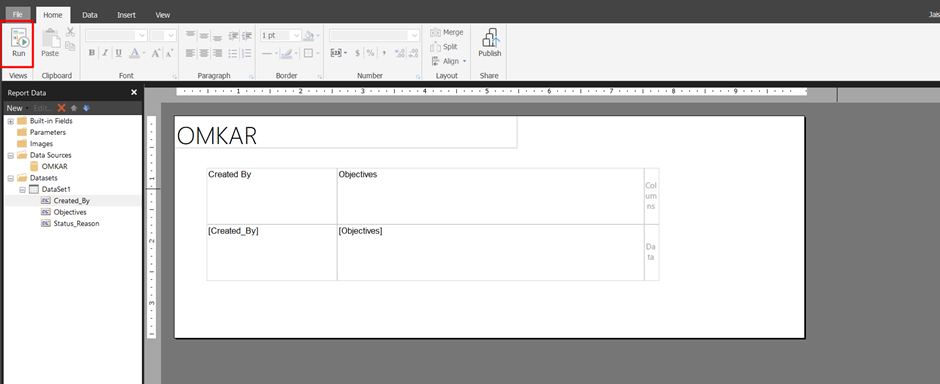Open the Data ribbon tab
This screenshot has height=384, width=940.
90,15
